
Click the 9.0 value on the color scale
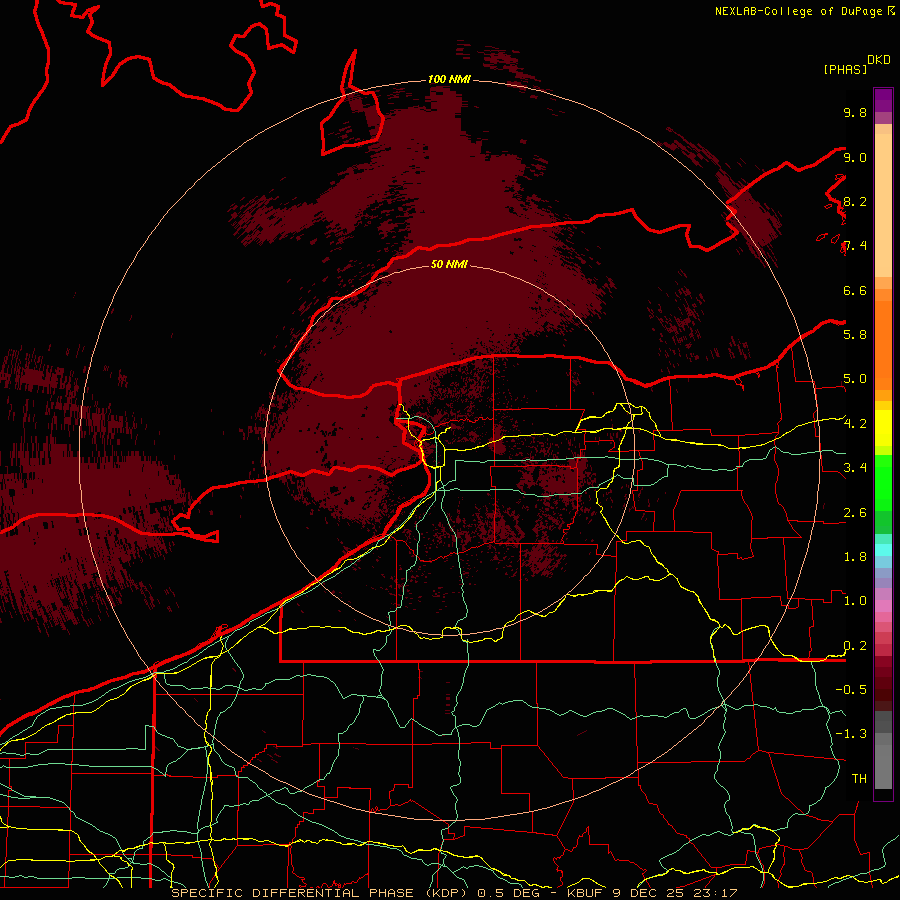855,158
